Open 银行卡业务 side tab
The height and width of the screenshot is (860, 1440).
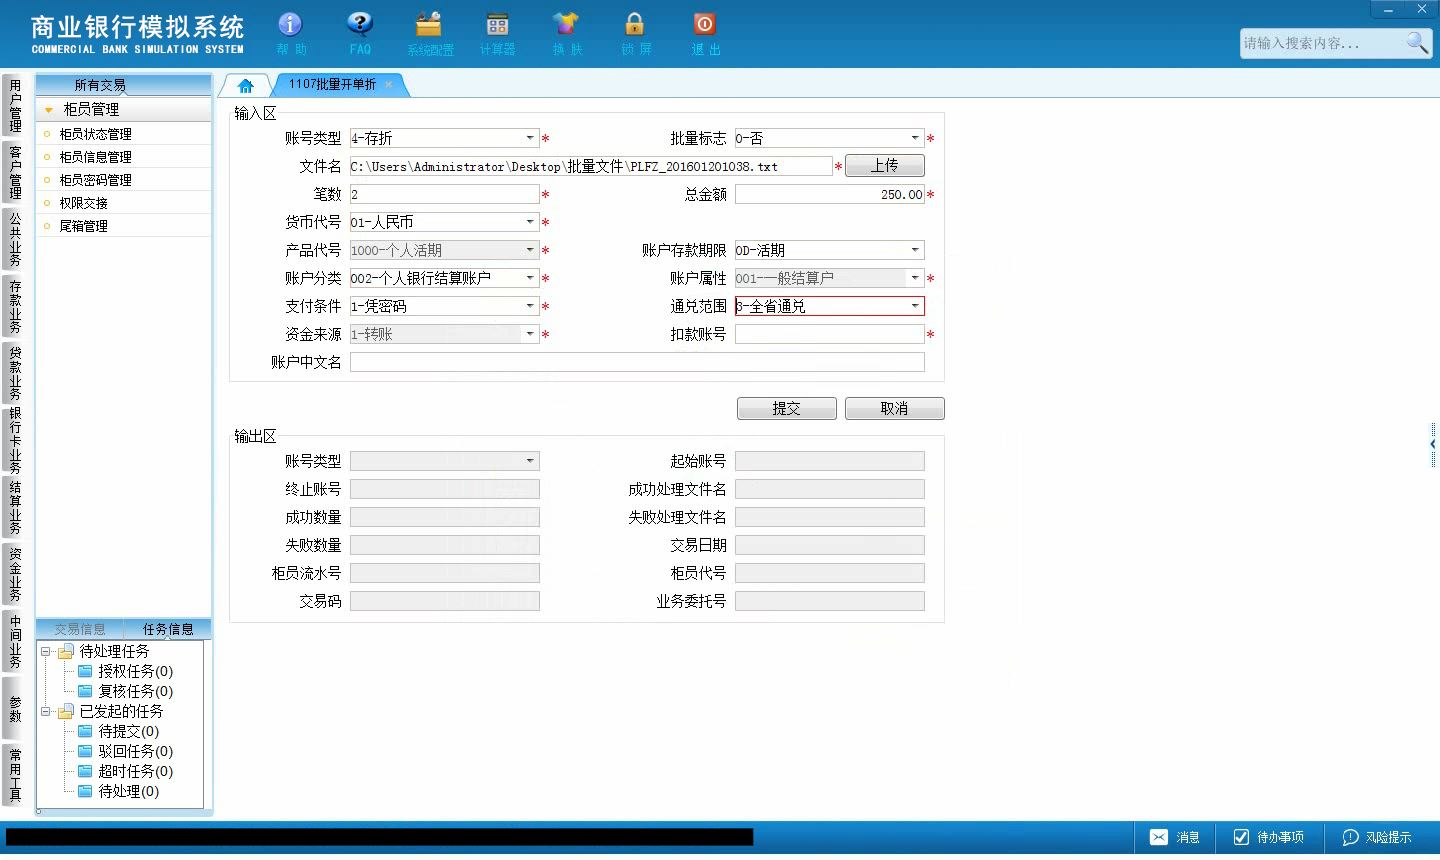[14, 440]
